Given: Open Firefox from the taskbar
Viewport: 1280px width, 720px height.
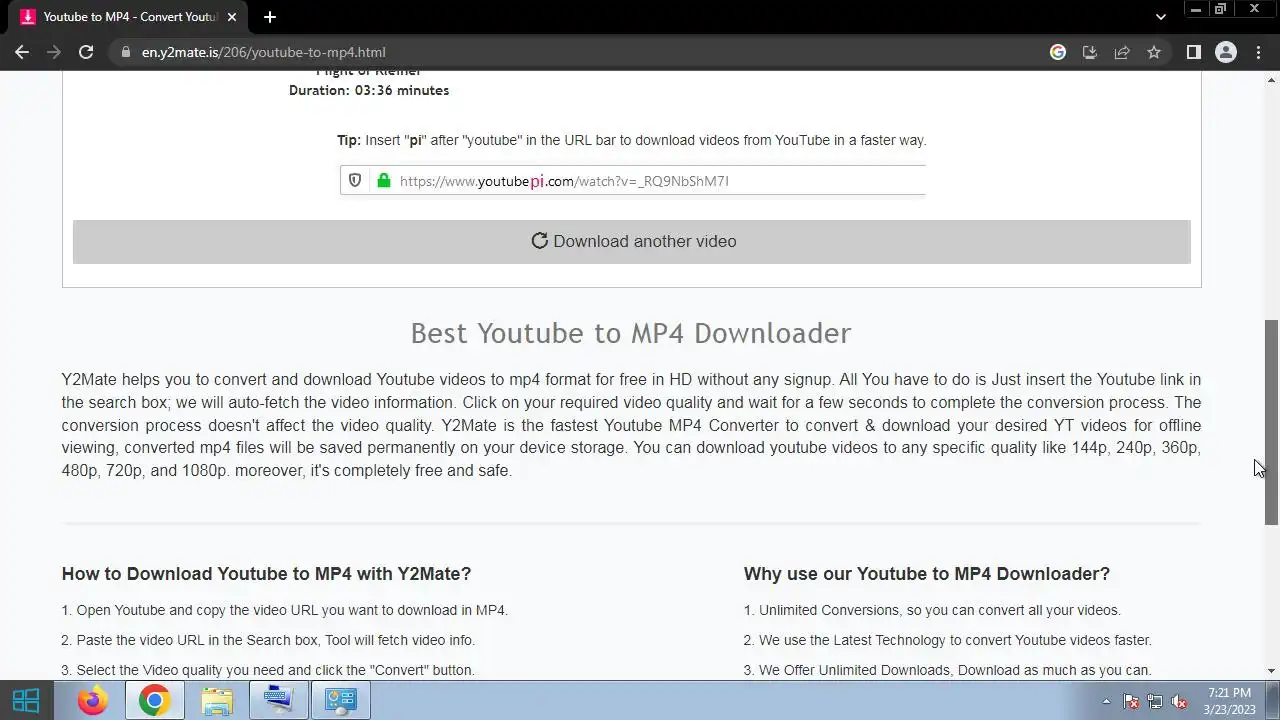Looking at the screenshot, I should (92, 700).
